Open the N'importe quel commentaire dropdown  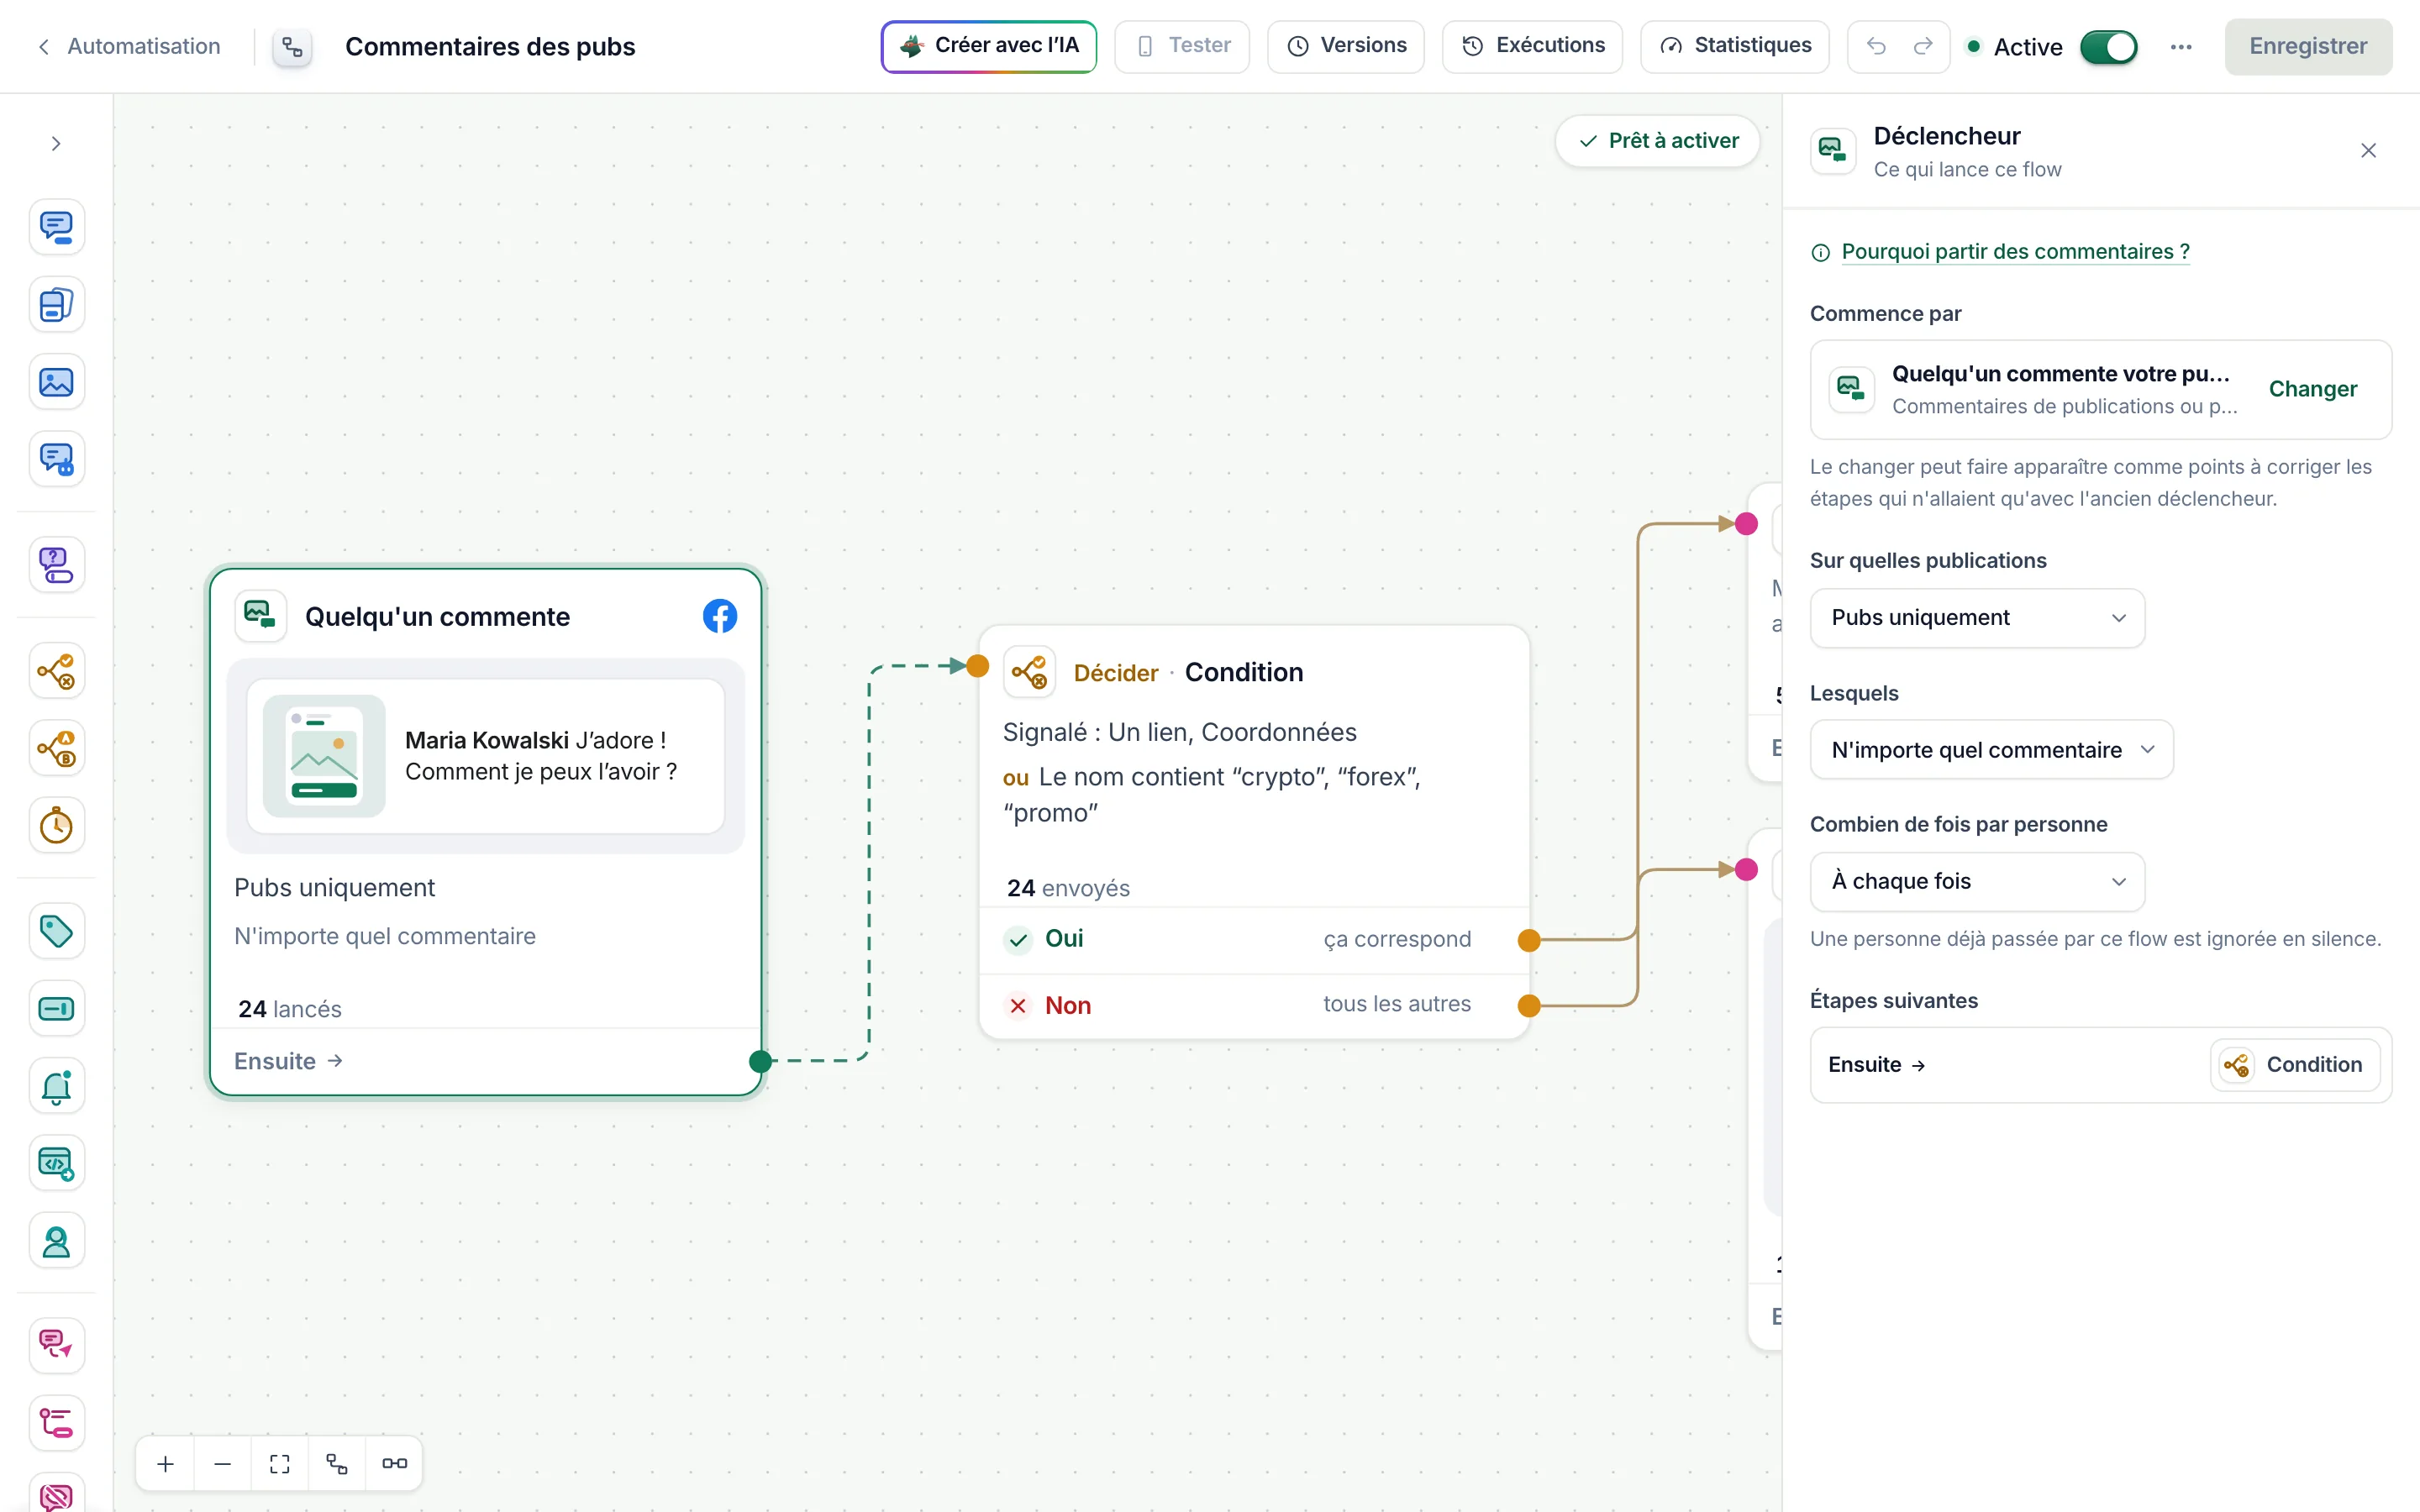coord(1991,750)
